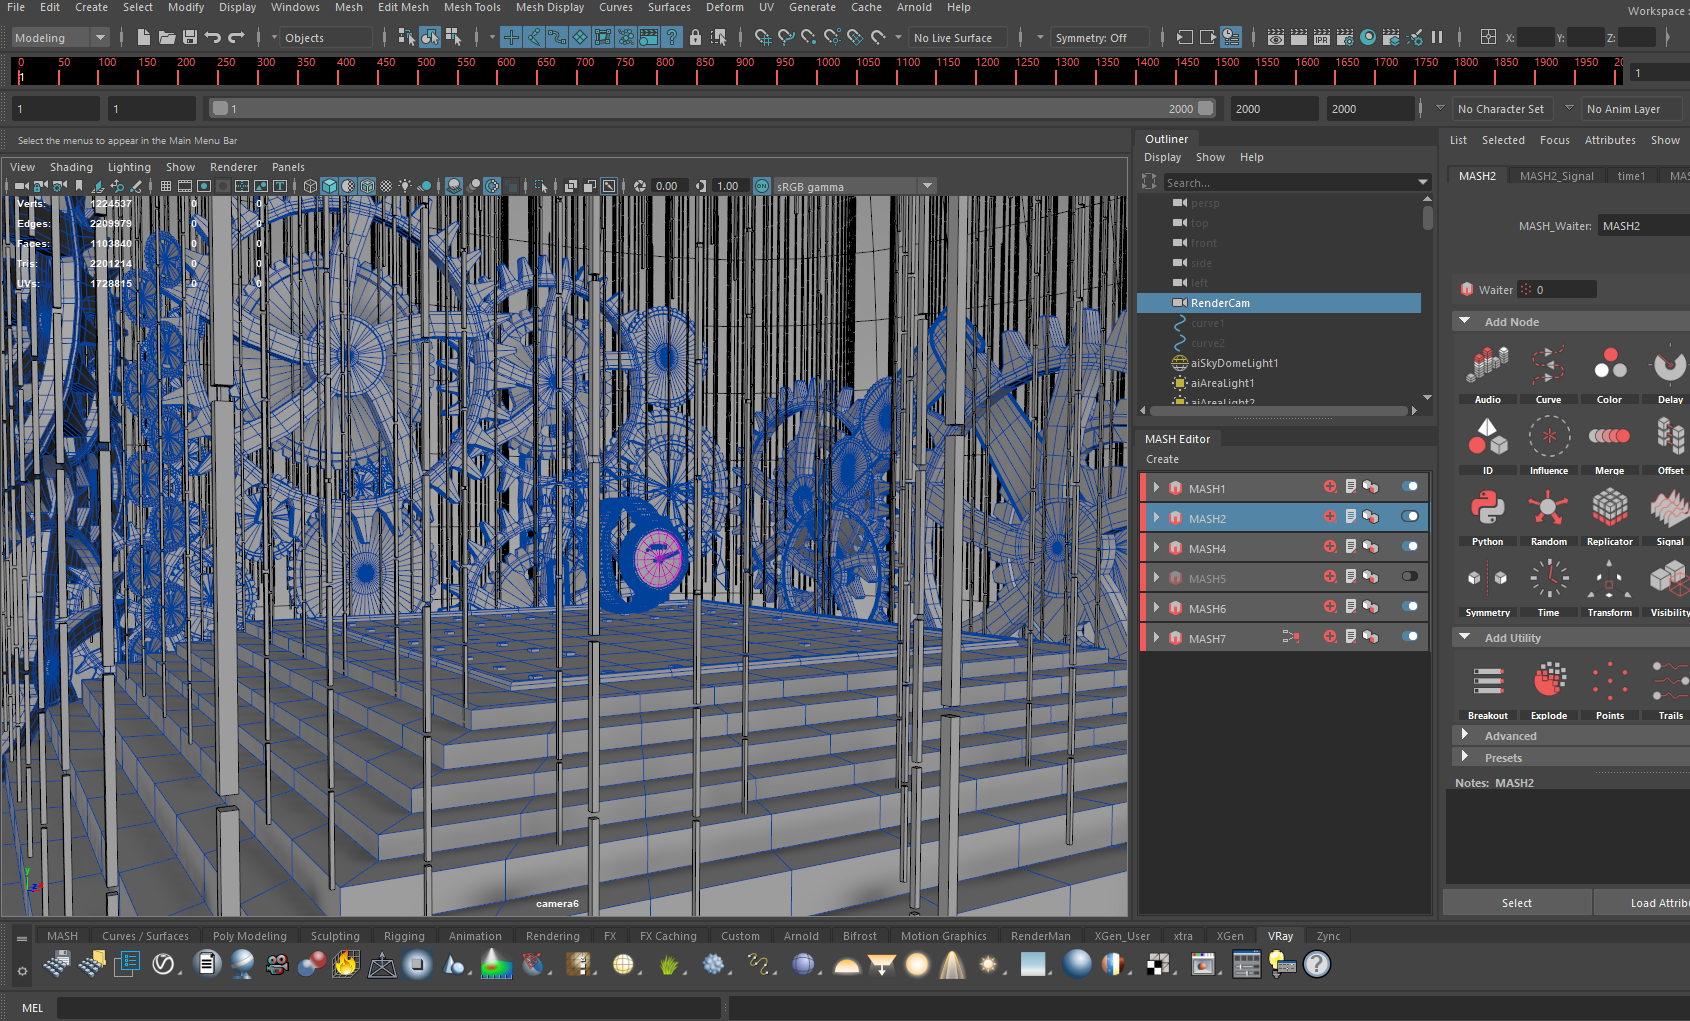1690x1021 pixels.
Task: Expand the MASH1 network row
Action: (x=1157, y=488)
